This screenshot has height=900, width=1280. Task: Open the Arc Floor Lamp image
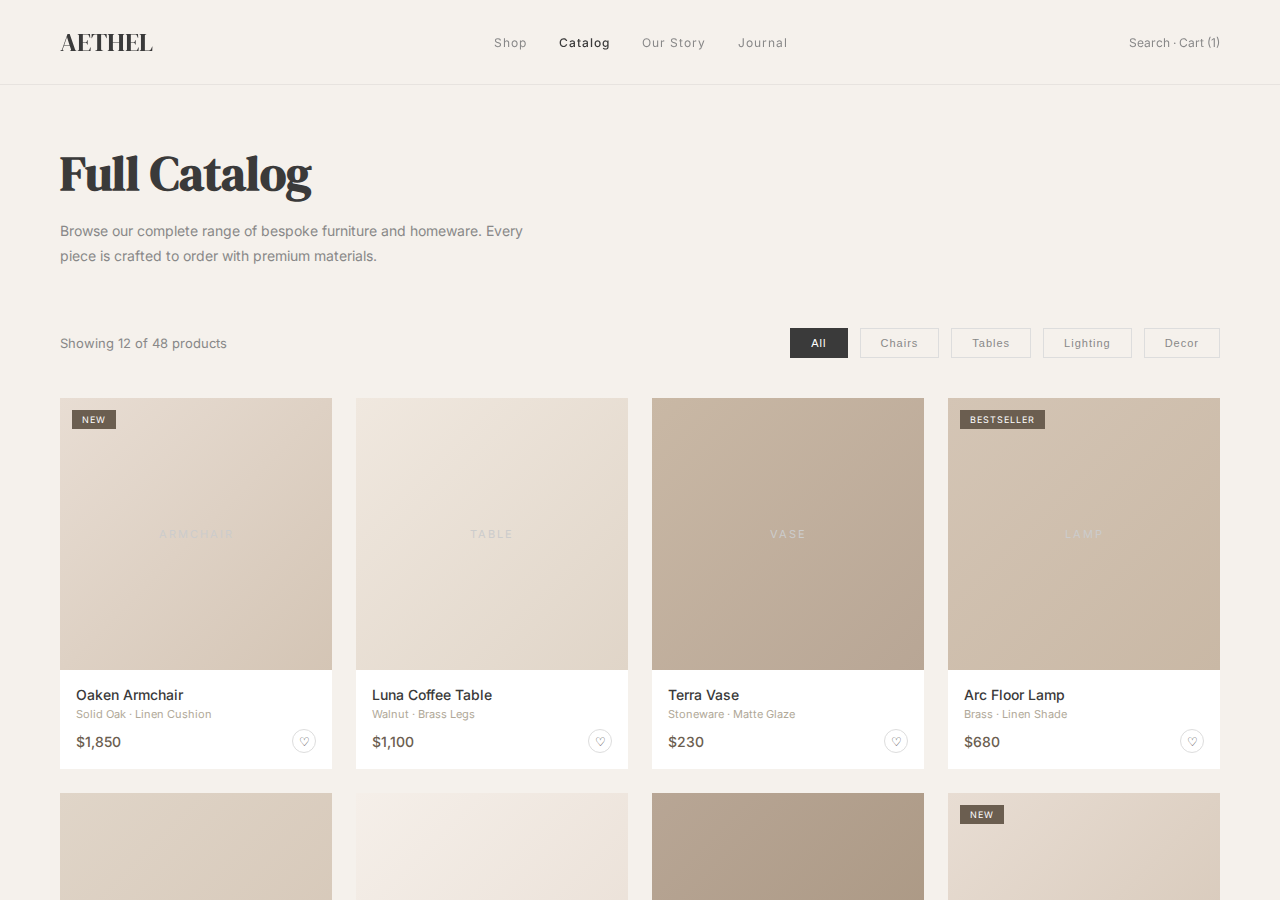1084,534
